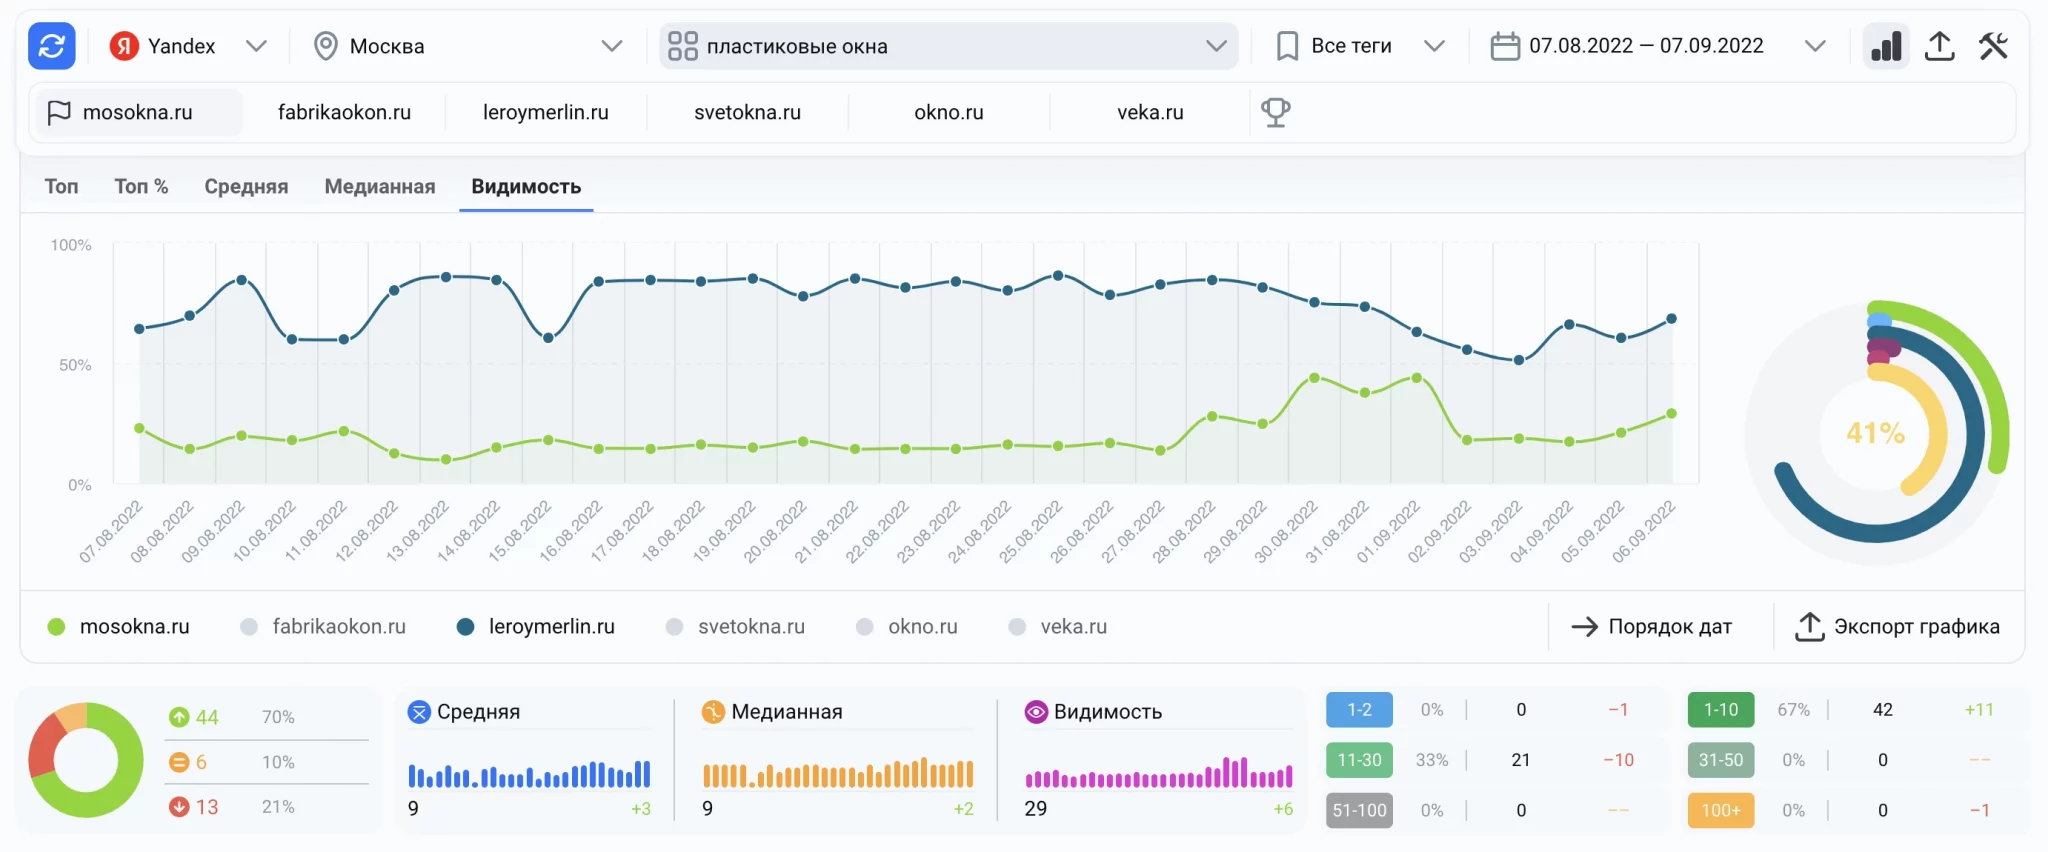Screen dimensions: 2048x852
Task: Toggle fabrikaokon.ru series in chart legend
Action: [323, 627]
